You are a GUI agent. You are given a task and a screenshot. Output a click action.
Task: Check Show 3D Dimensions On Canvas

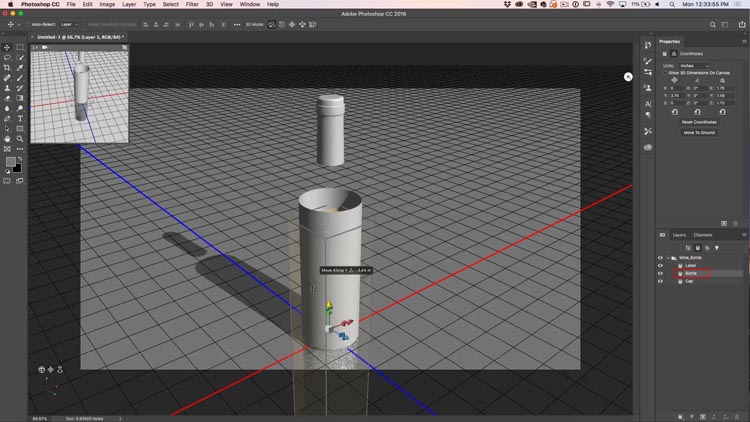(x=666, y=73)
